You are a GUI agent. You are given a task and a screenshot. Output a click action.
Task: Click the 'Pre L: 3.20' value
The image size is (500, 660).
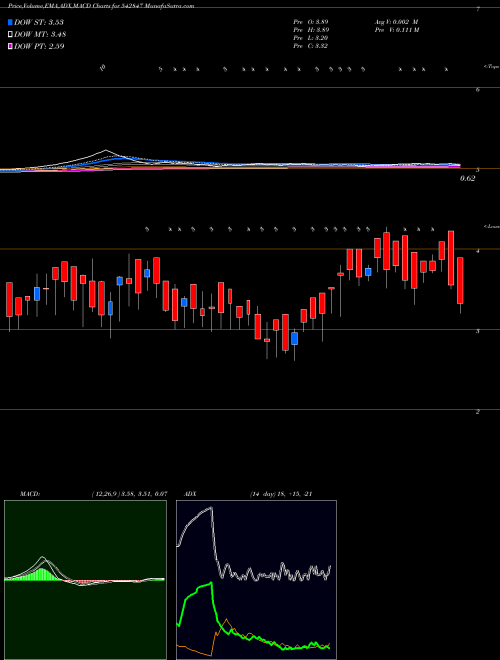pyautogui.click(x=311, y=38)
